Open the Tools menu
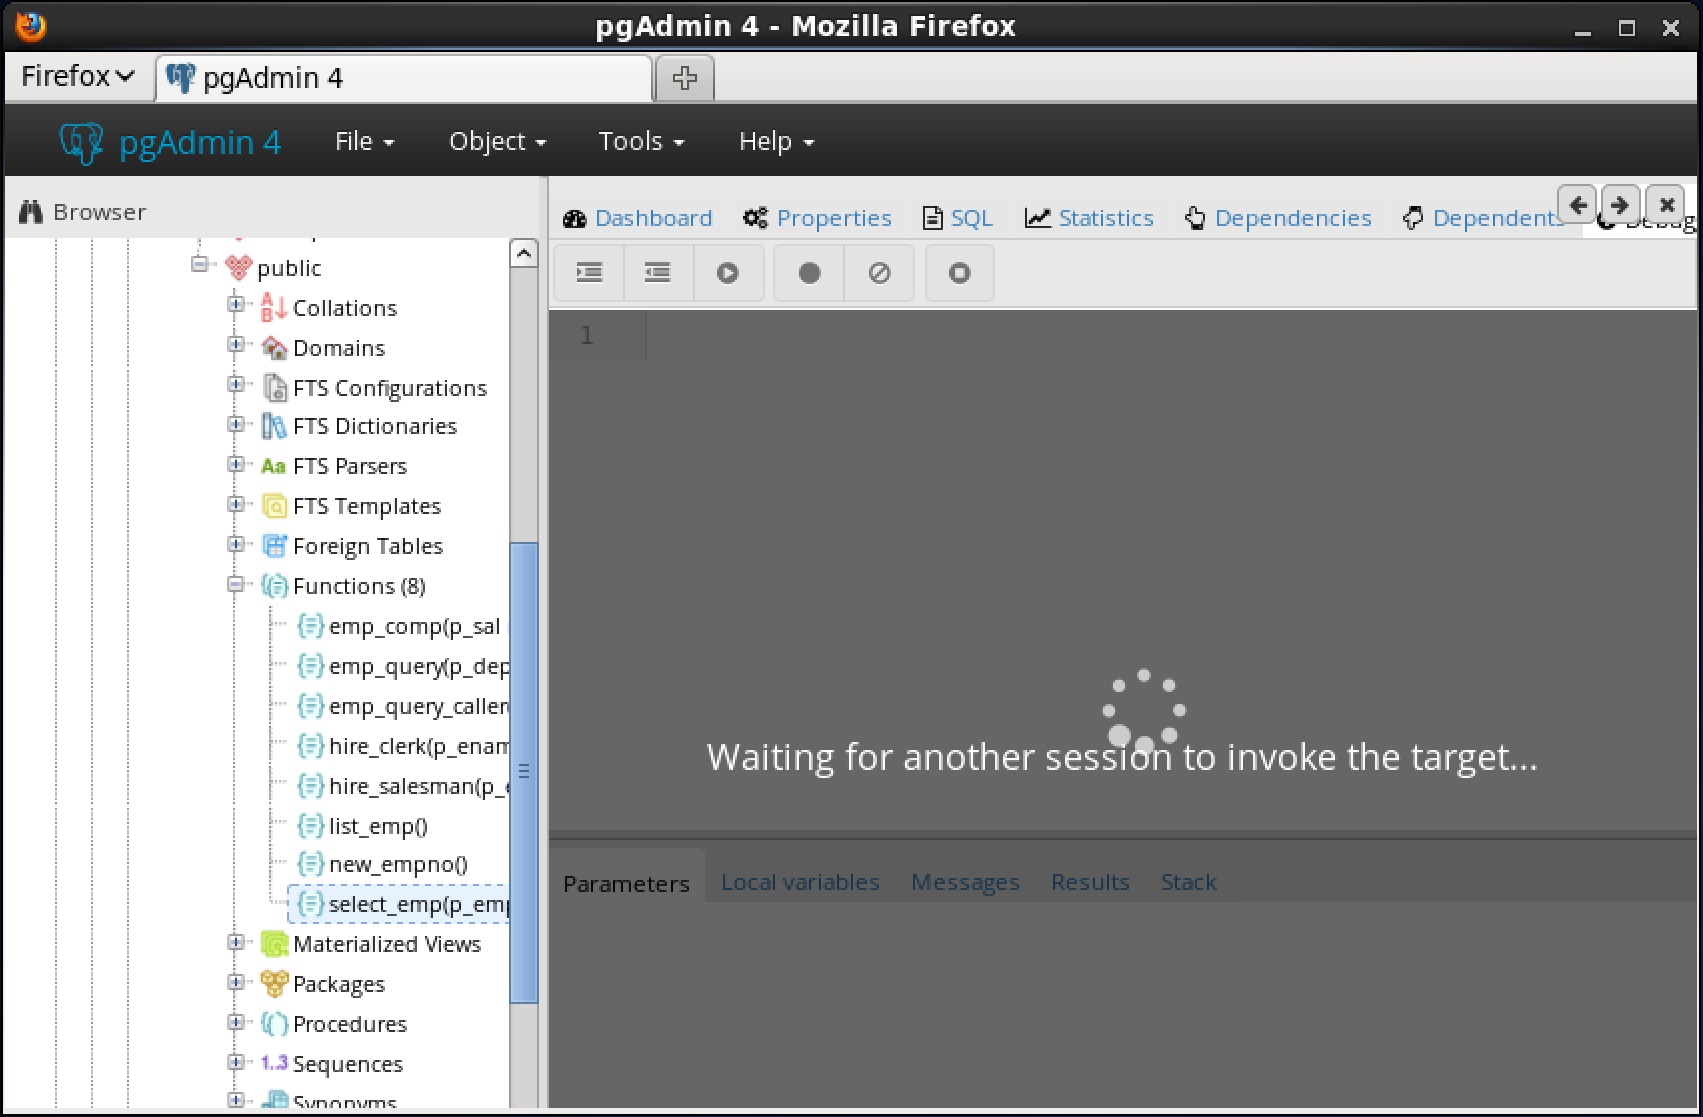Screen dimensions: 1703x1117 [641, 142]
